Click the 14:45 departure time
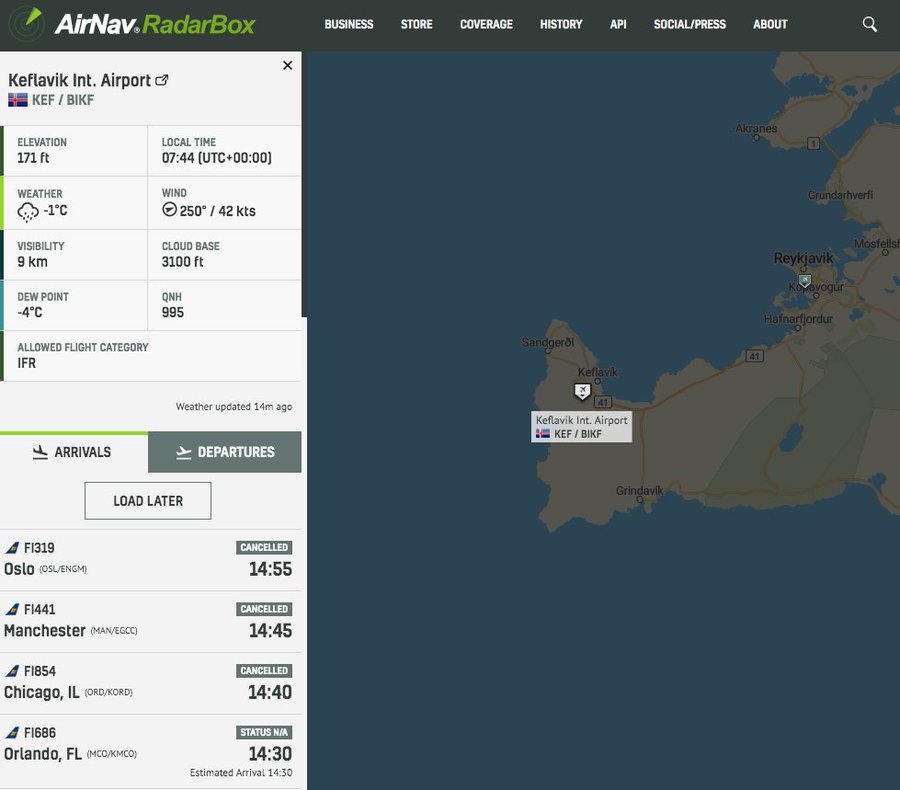 coord(270,630)
